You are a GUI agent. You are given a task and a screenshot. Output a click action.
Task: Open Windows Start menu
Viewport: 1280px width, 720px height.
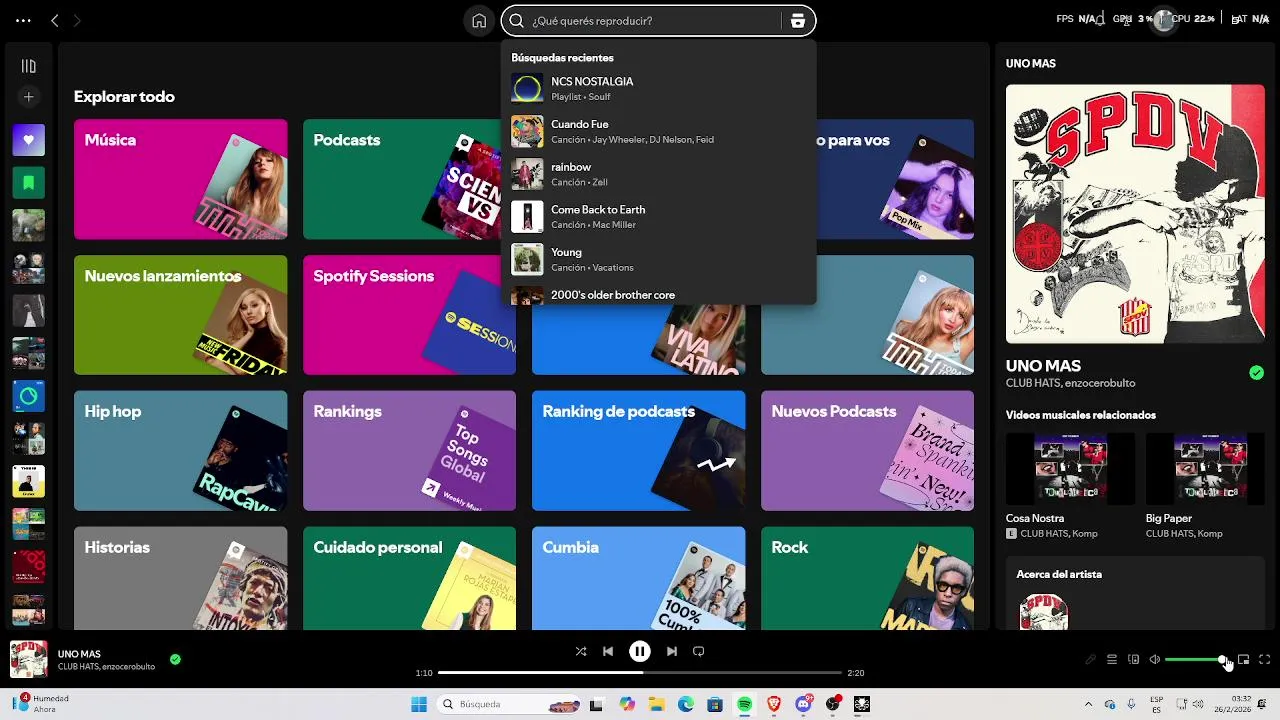(x=419, y=704)
